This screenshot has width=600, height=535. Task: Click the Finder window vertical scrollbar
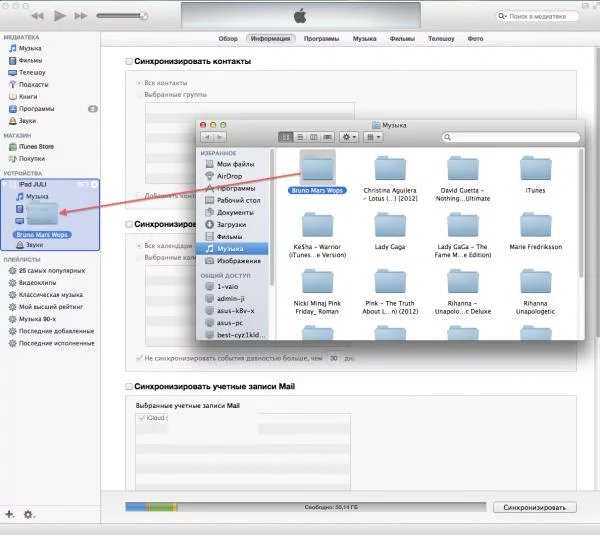click(x=581, y=214)
